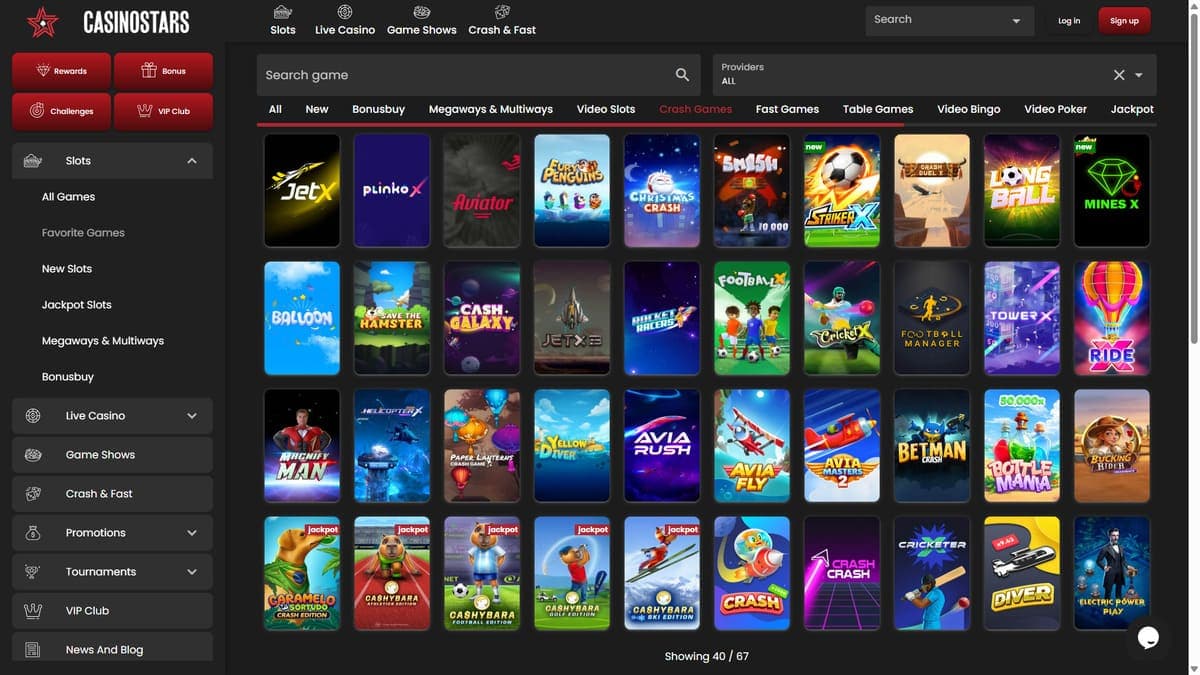The width and height of the screenshot is (1200, 675).
Task: Open All Games in sidebar
Action: [68, 197]
